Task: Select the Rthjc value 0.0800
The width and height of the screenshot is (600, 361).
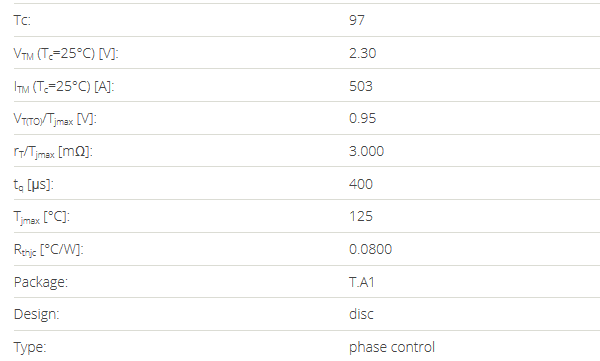Action: 370,249
